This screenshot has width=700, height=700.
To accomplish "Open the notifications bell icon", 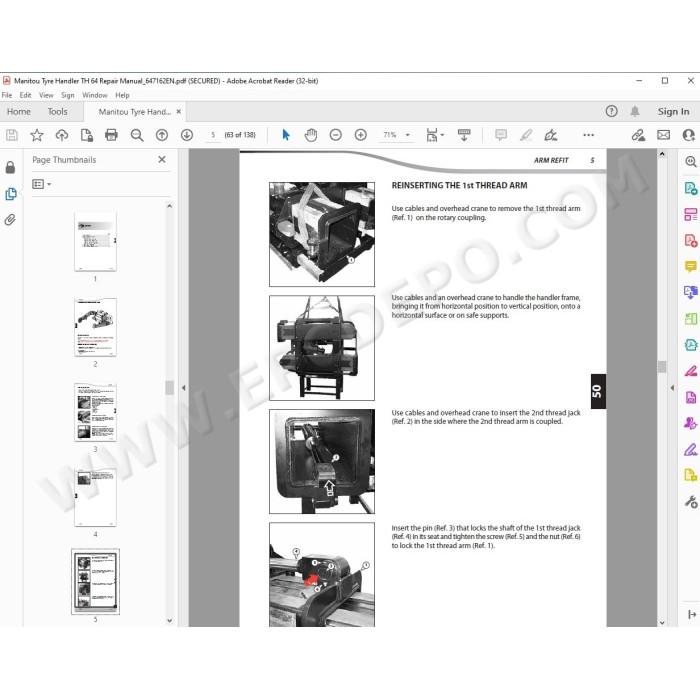I will pyautogui.click(x=635, y=111).
